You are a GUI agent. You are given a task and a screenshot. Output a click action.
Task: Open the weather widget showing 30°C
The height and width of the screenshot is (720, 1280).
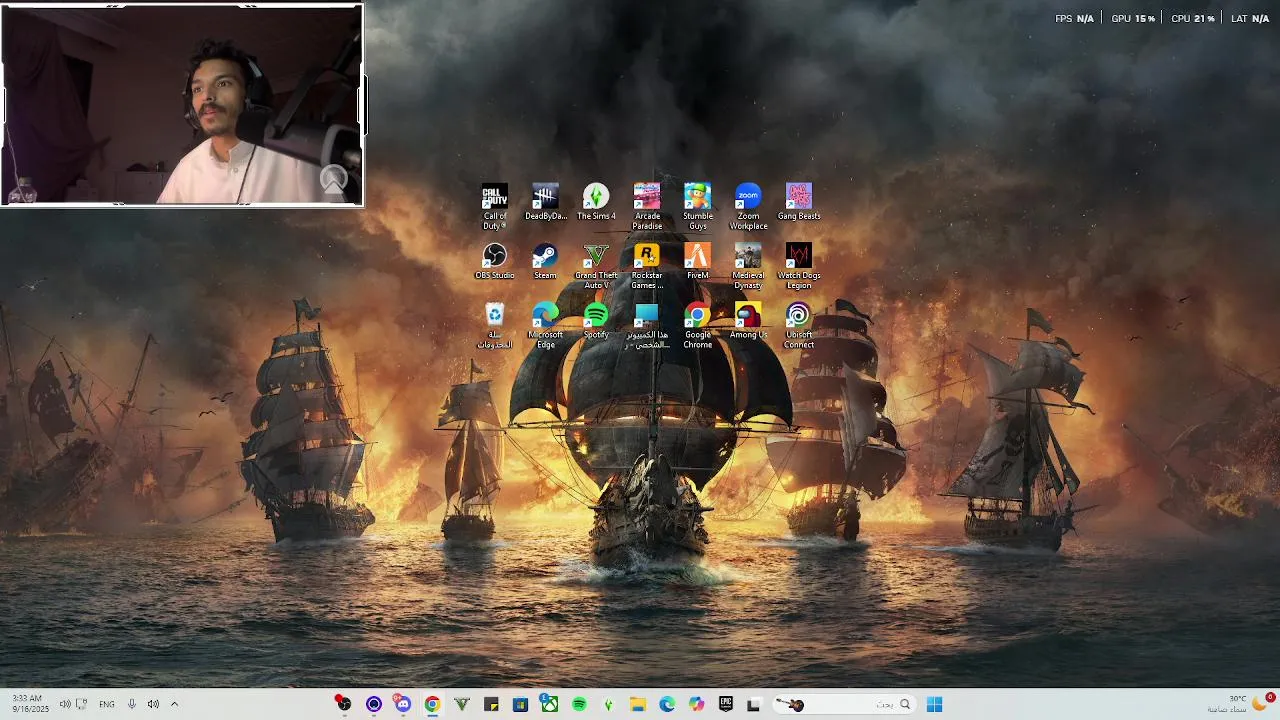[x=1241, y=704]
